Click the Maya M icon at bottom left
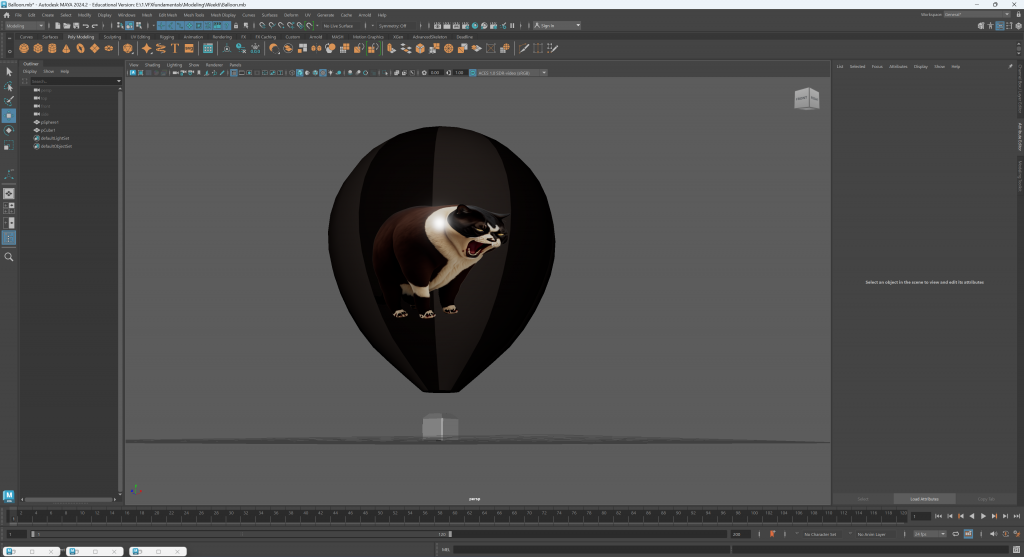This screenshot has width=1024, height=557. click(x=8, y=496)
